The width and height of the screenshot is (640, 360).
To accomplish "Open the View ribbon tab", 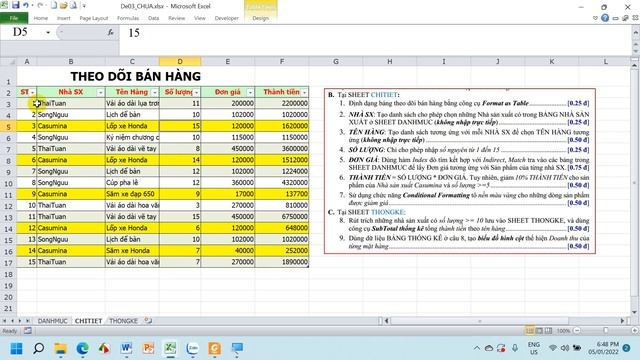I will (200, 18).
